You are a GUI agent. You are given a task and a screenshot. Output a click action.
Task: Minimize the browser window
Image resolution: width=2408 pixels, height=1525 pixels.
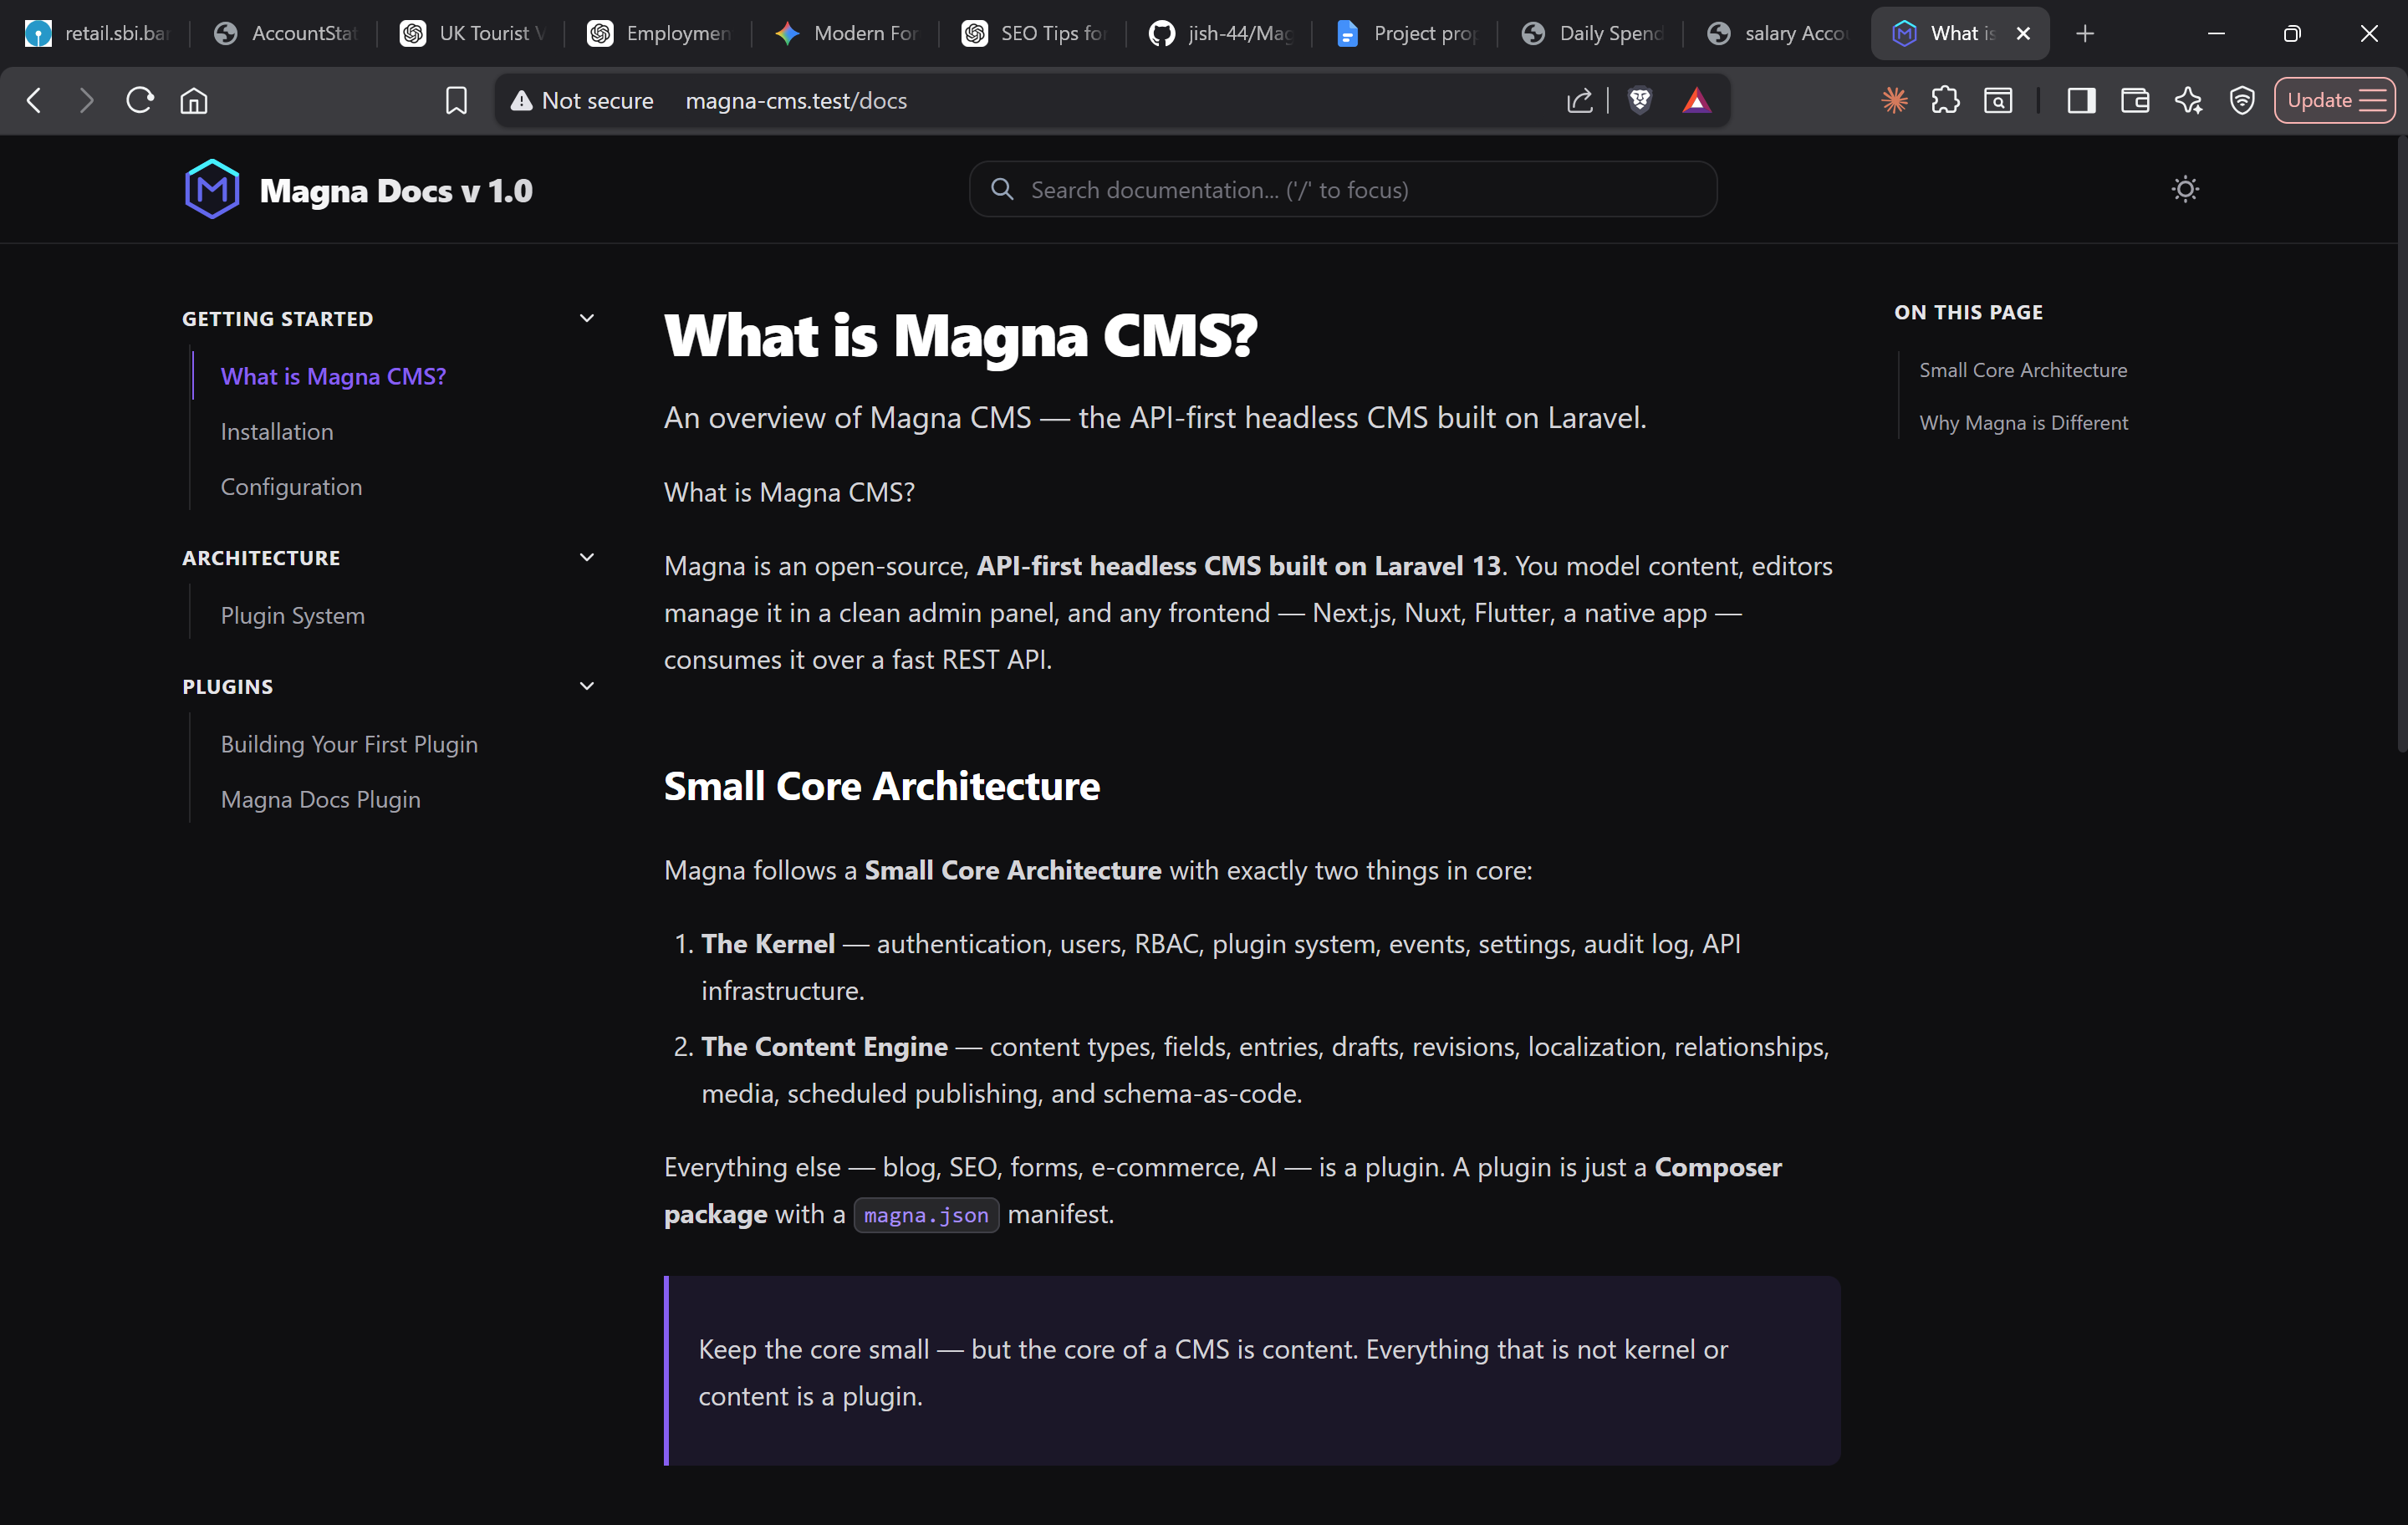pyautogui.click(x=2216, y=33)
